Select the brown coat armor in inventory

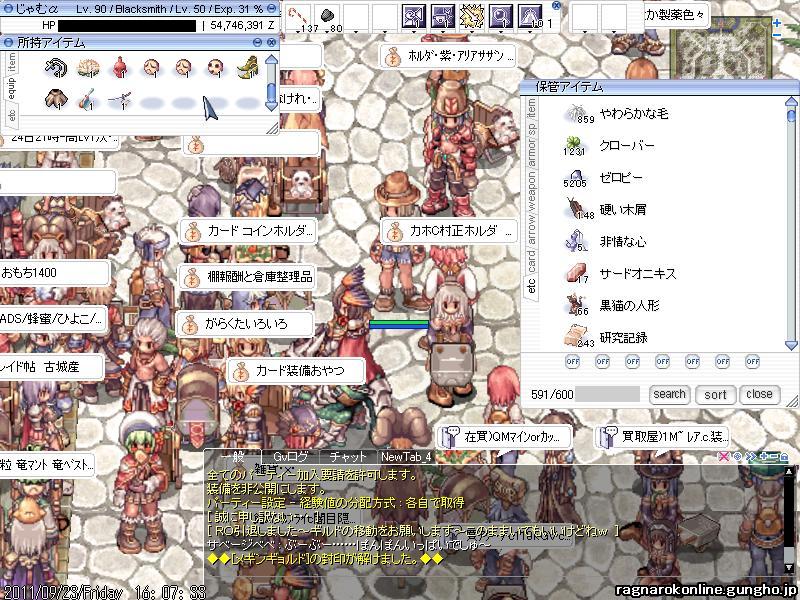pyautogui.click(x=56, y=99)
